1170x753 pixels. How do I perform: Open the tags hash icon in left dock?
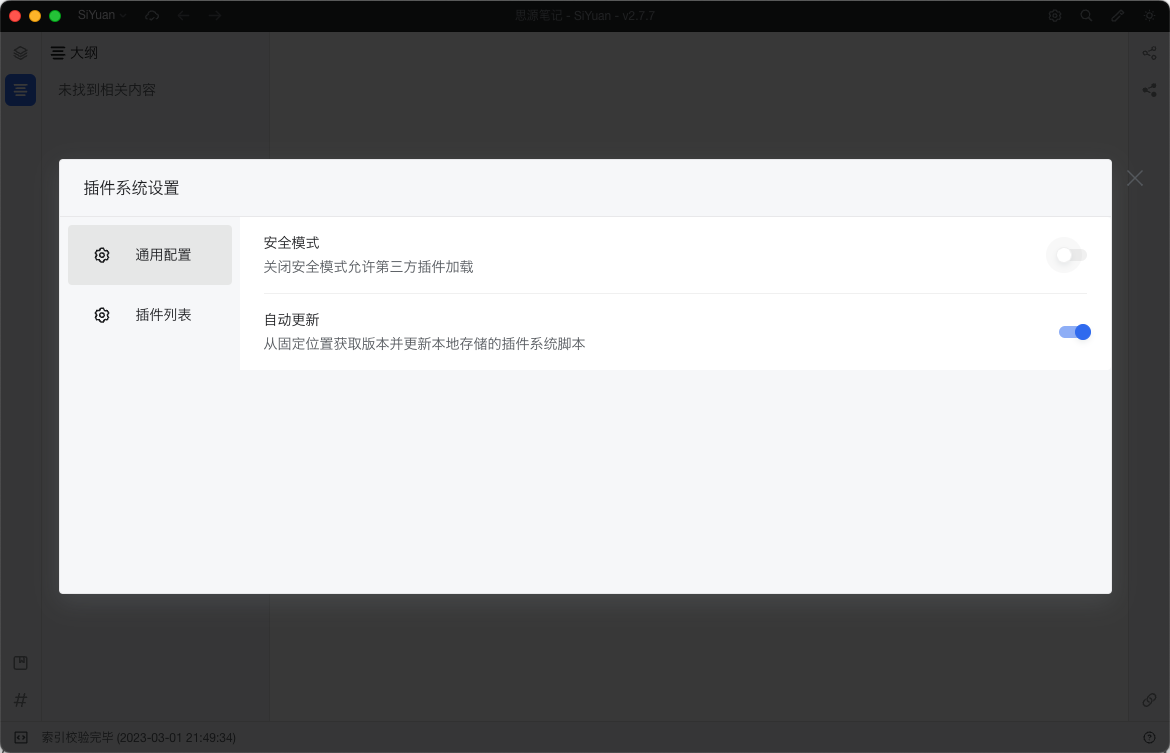tap(20, 700)
